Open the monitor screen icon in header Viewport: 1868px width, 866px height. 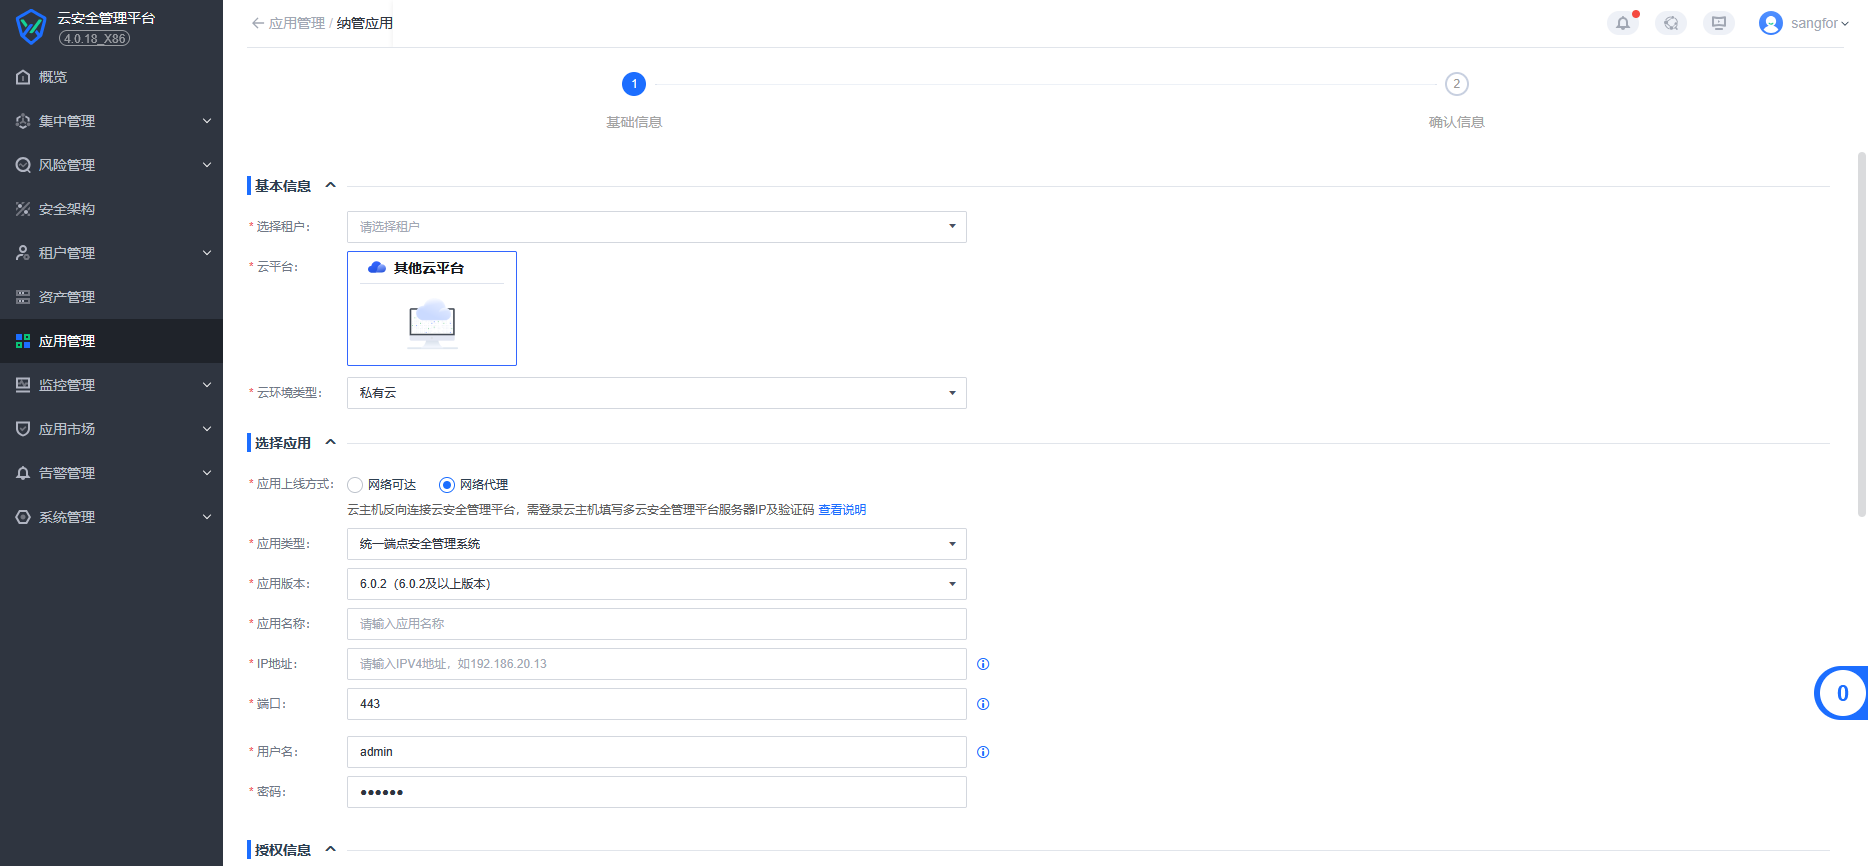click(x=1718, y=23)
